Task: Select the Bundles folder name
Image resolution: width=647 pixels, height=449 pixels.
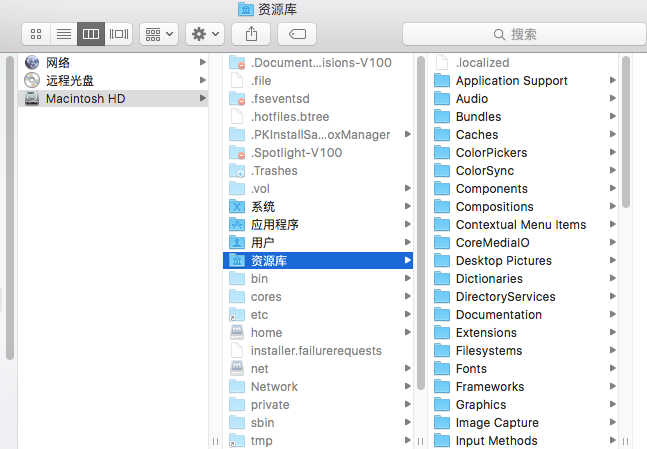Action: [x=478, y=117]
